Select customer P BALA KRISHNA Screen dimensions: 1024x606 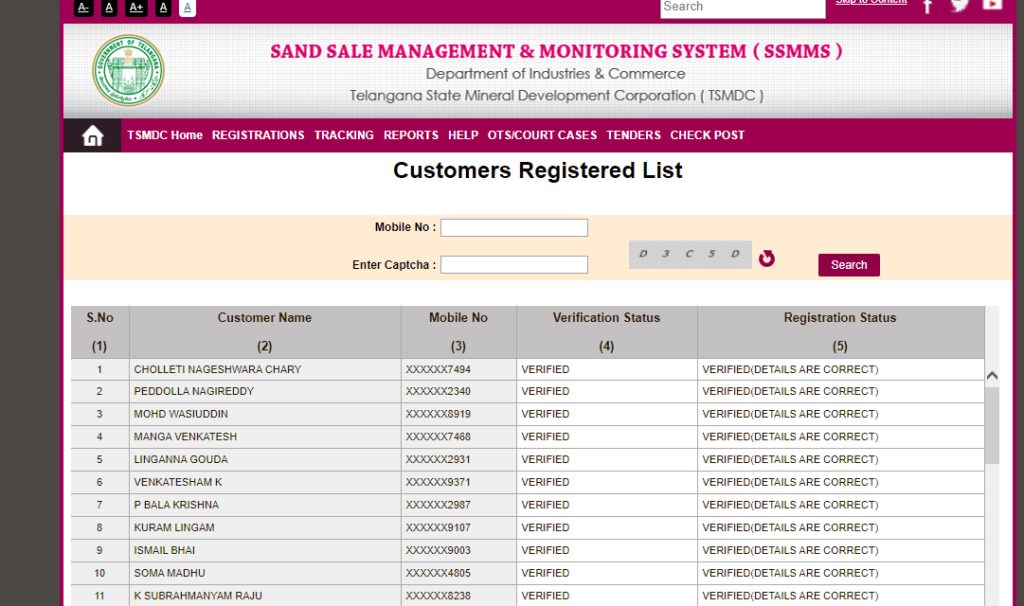coord(176,505)
